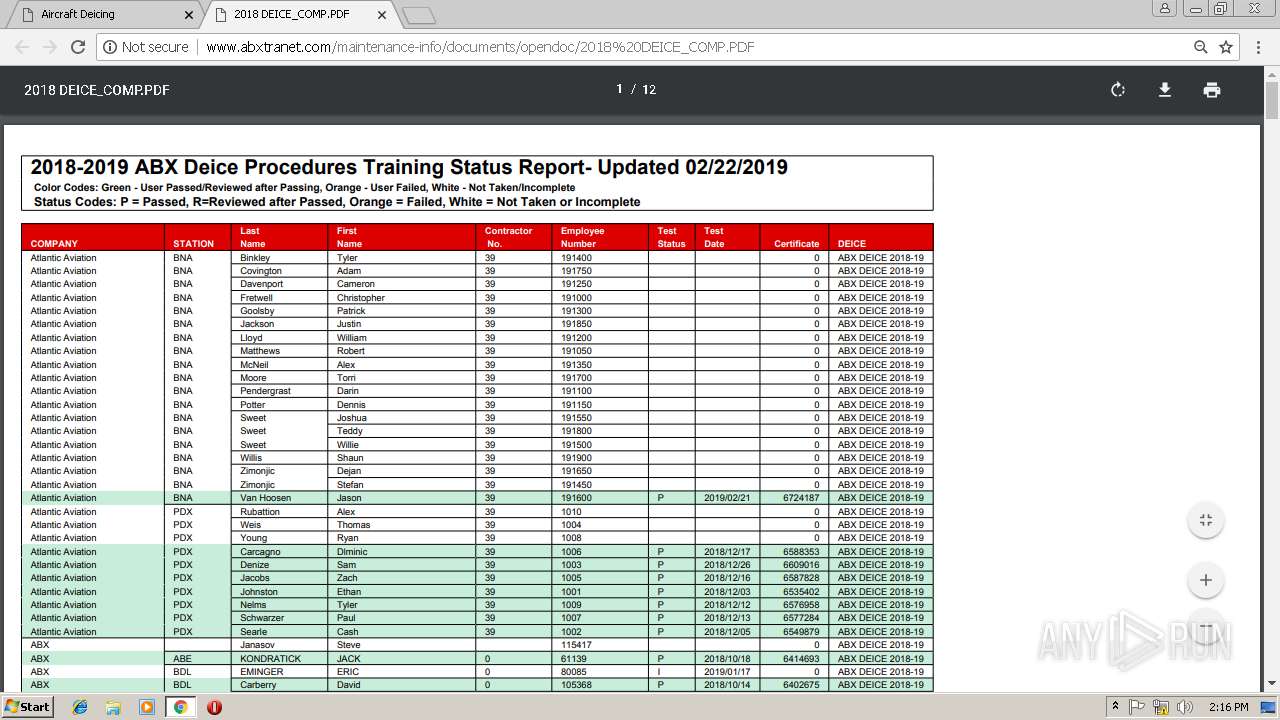Open the media player taskbar icon

point(147,707)
